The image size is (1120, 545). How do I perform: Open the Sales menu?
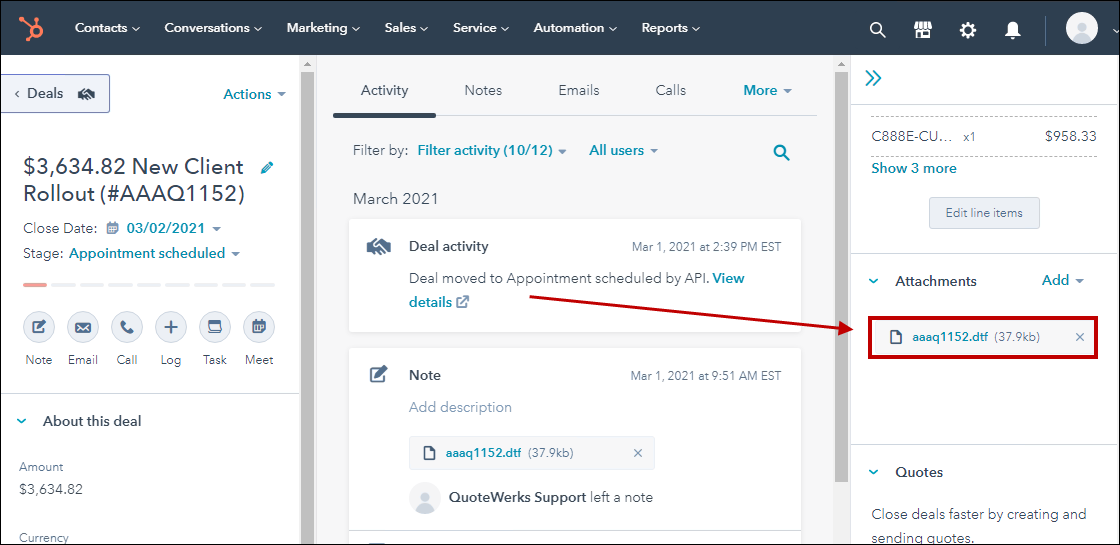[x=406, y=28]
